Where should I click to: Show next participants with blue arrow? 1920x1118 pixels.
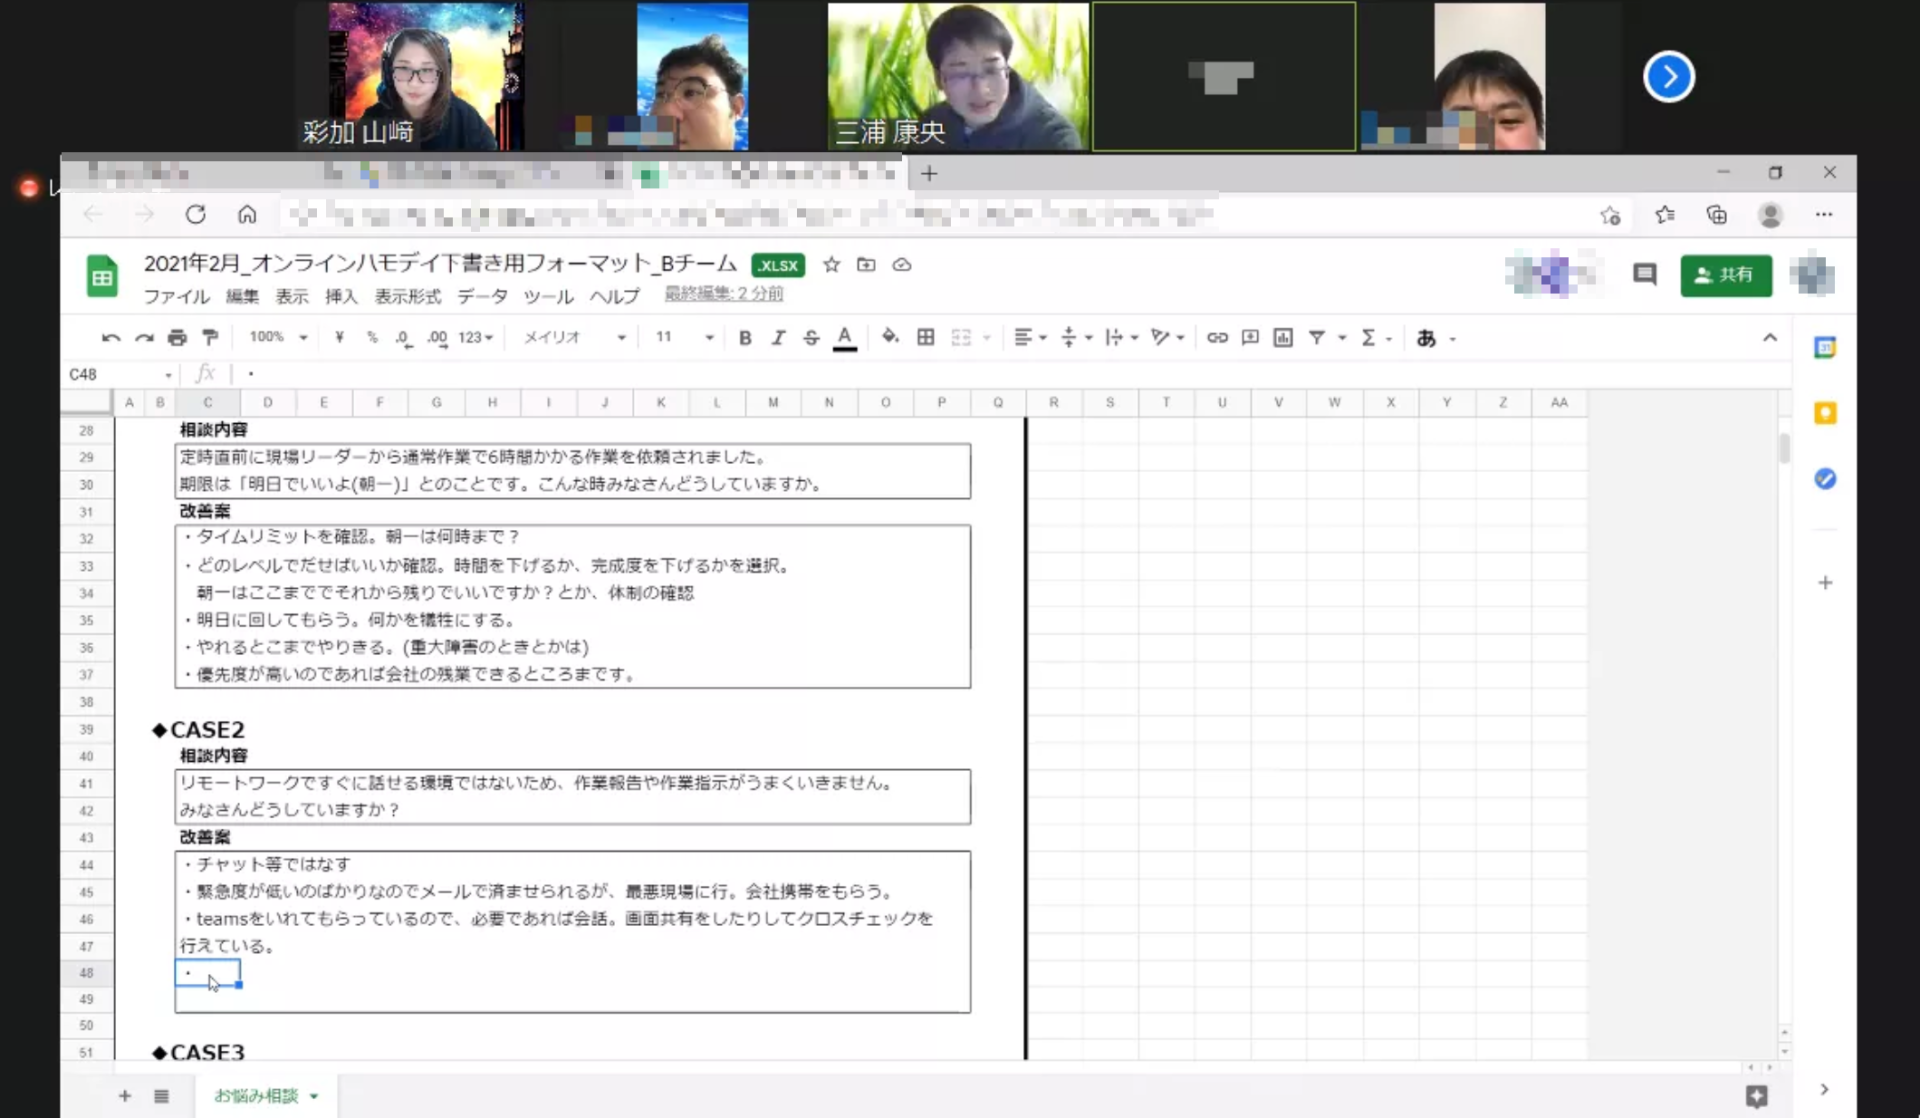1668,76
